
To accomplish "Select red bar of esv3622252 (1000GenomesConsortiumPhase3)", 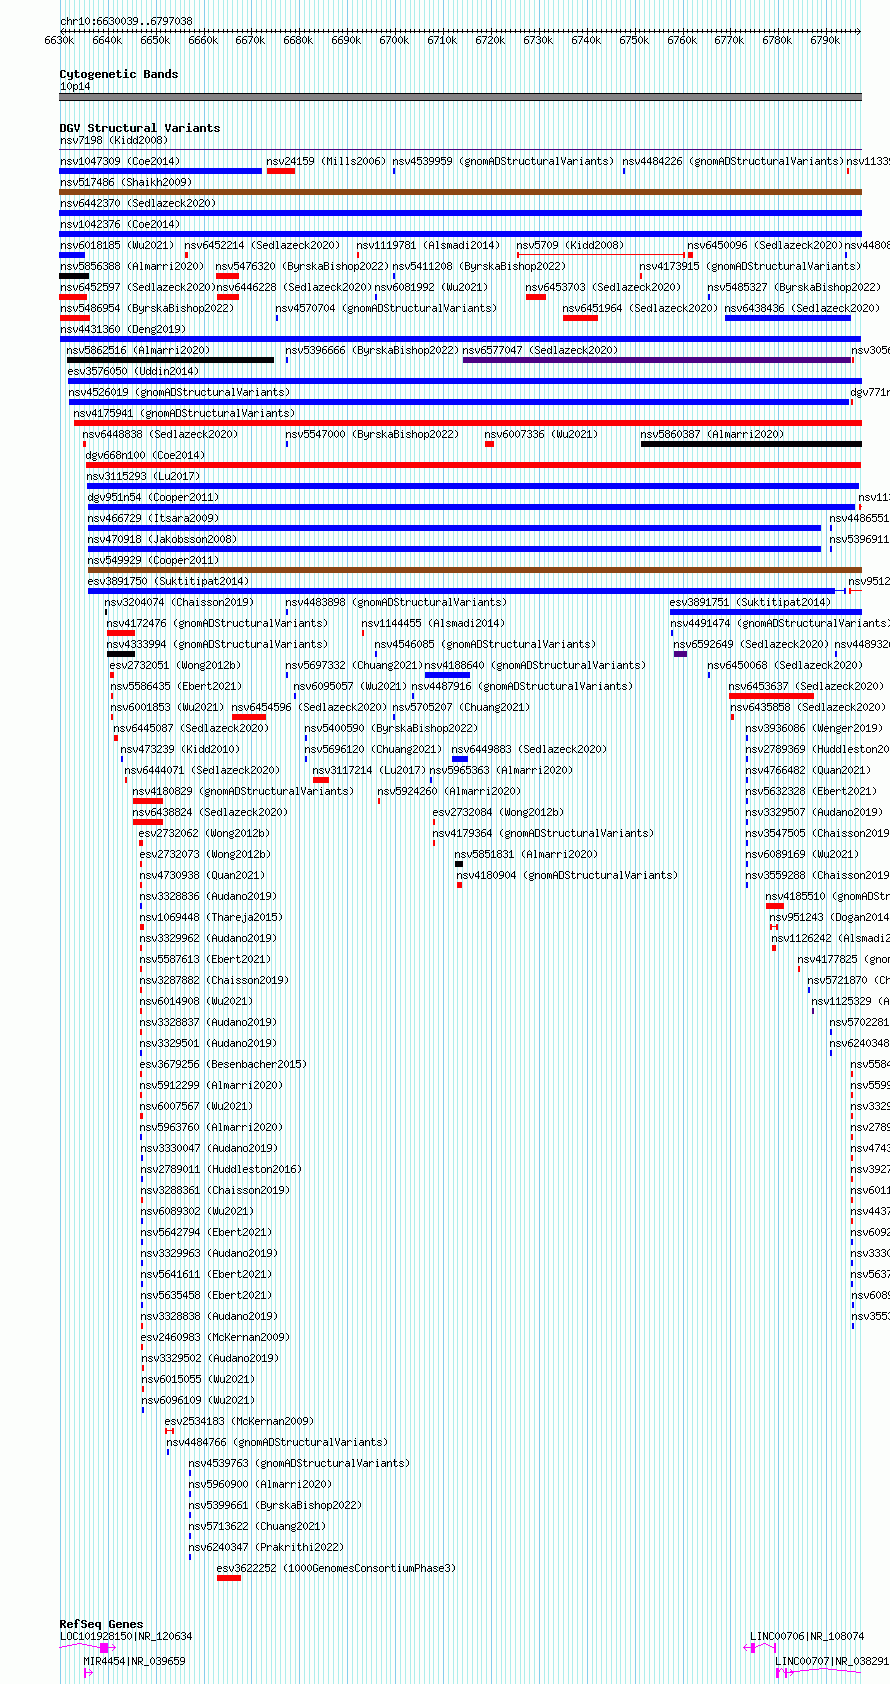I will click(229, 1578).
